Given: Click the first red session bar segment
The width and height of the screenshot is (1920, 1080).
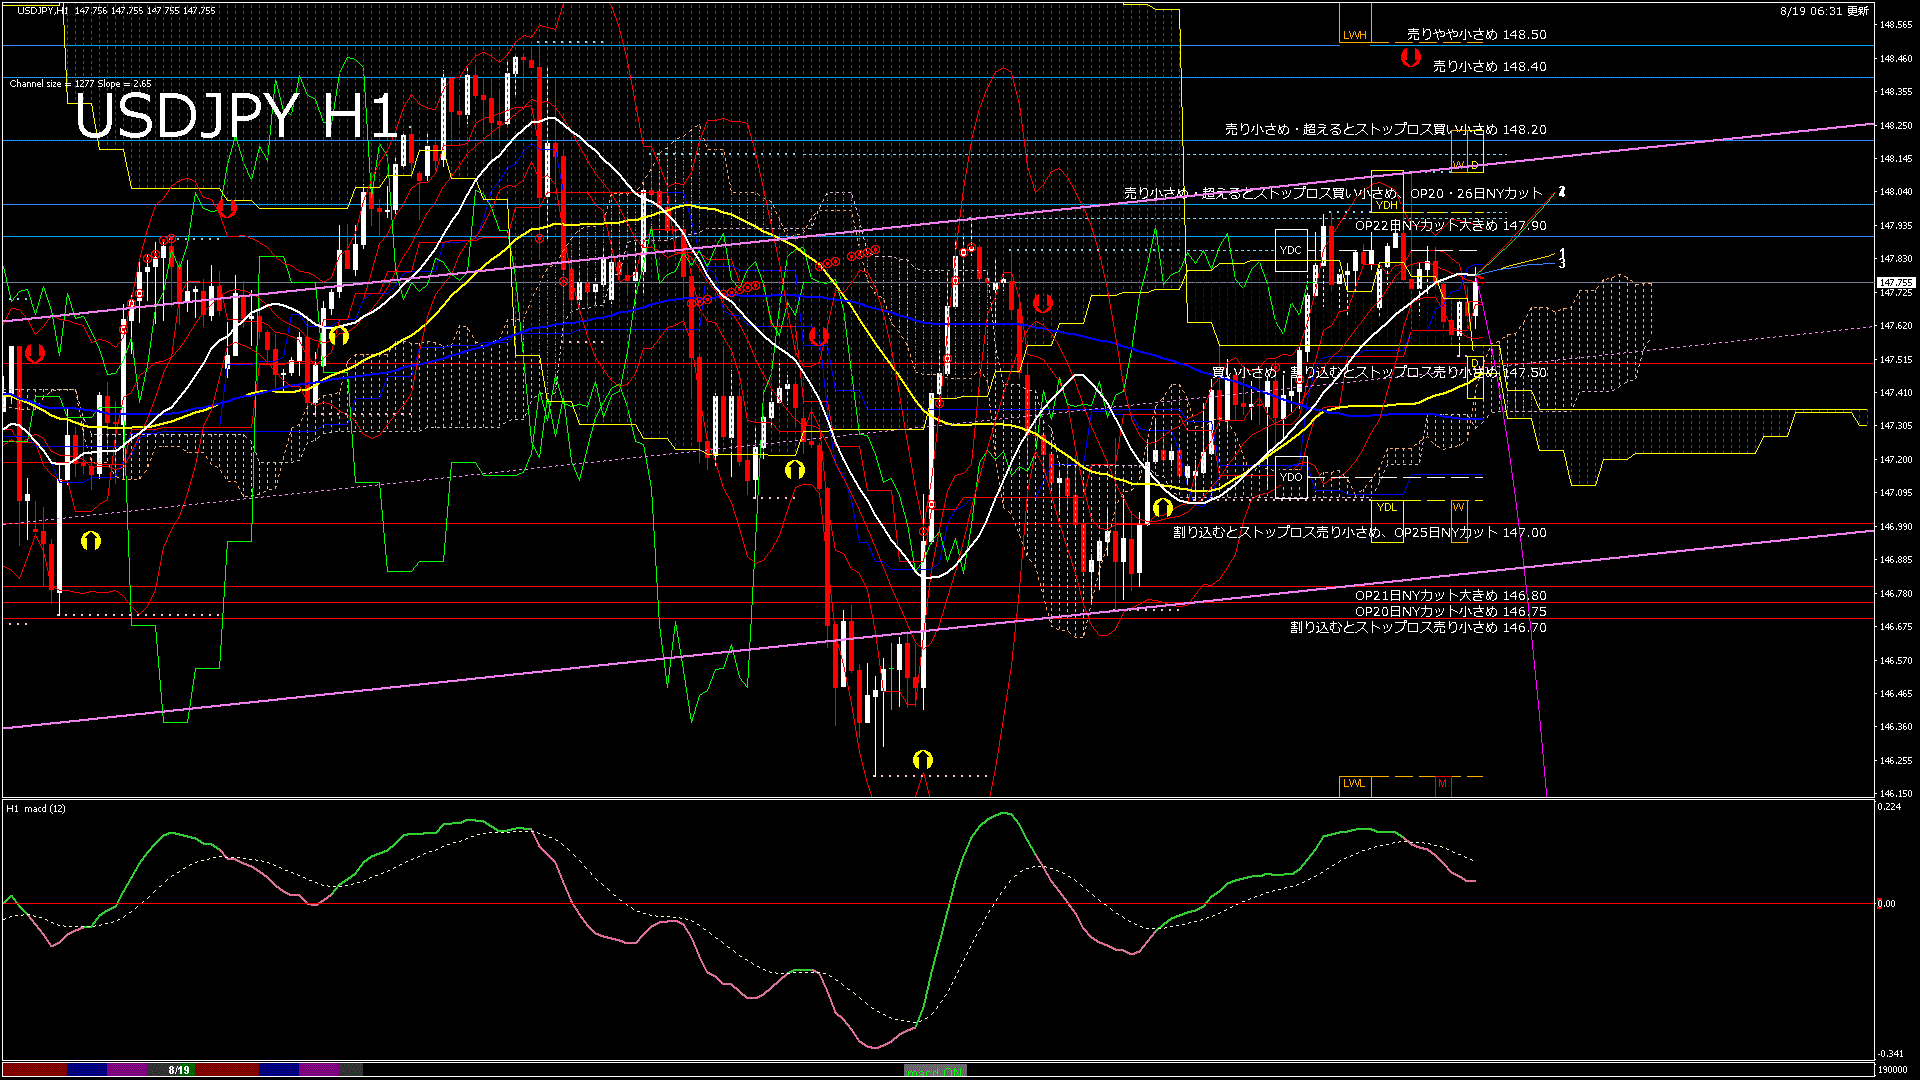Looking at the screenshot, I should coord(35,1070).
